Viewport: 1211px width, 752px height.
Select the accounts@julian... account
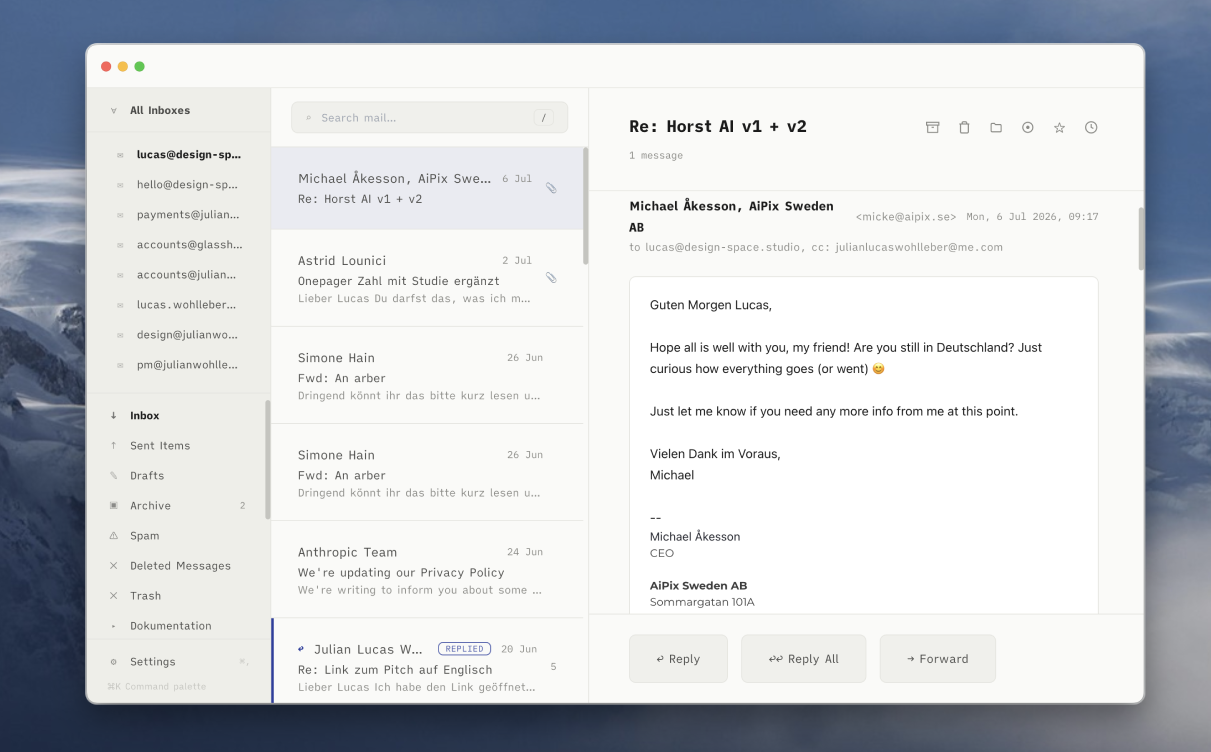[178, 275]
